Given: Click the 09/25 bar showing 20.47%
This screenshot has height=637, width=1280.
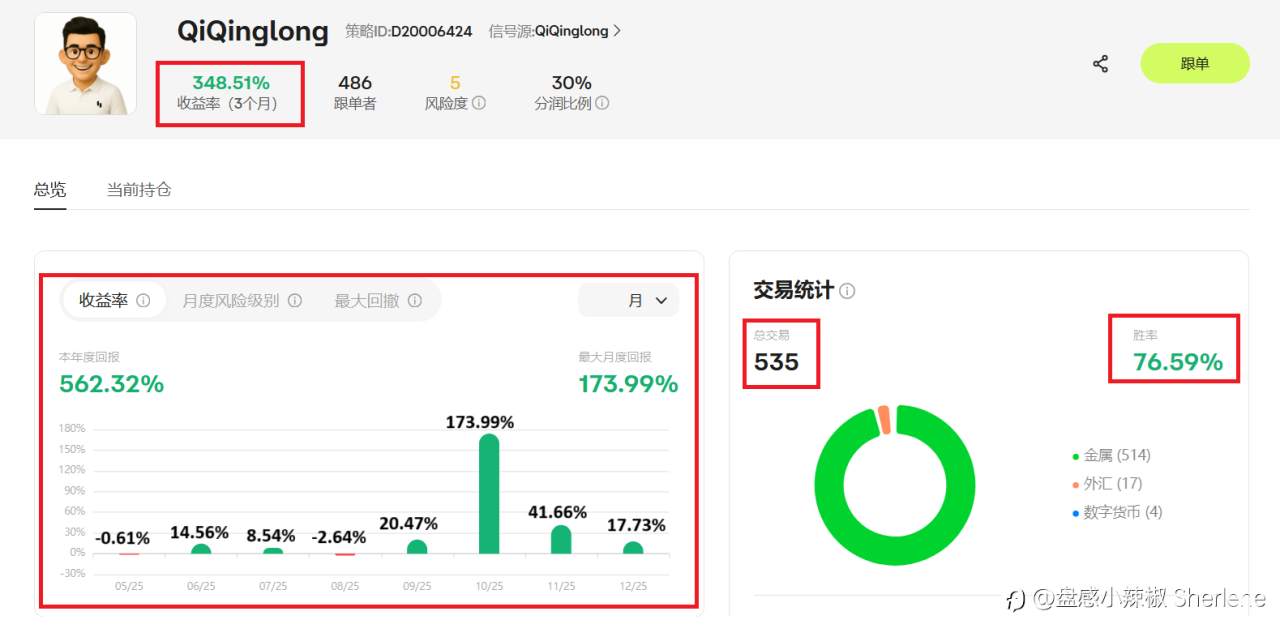Looking at the screenshot, I should [417, 546].
